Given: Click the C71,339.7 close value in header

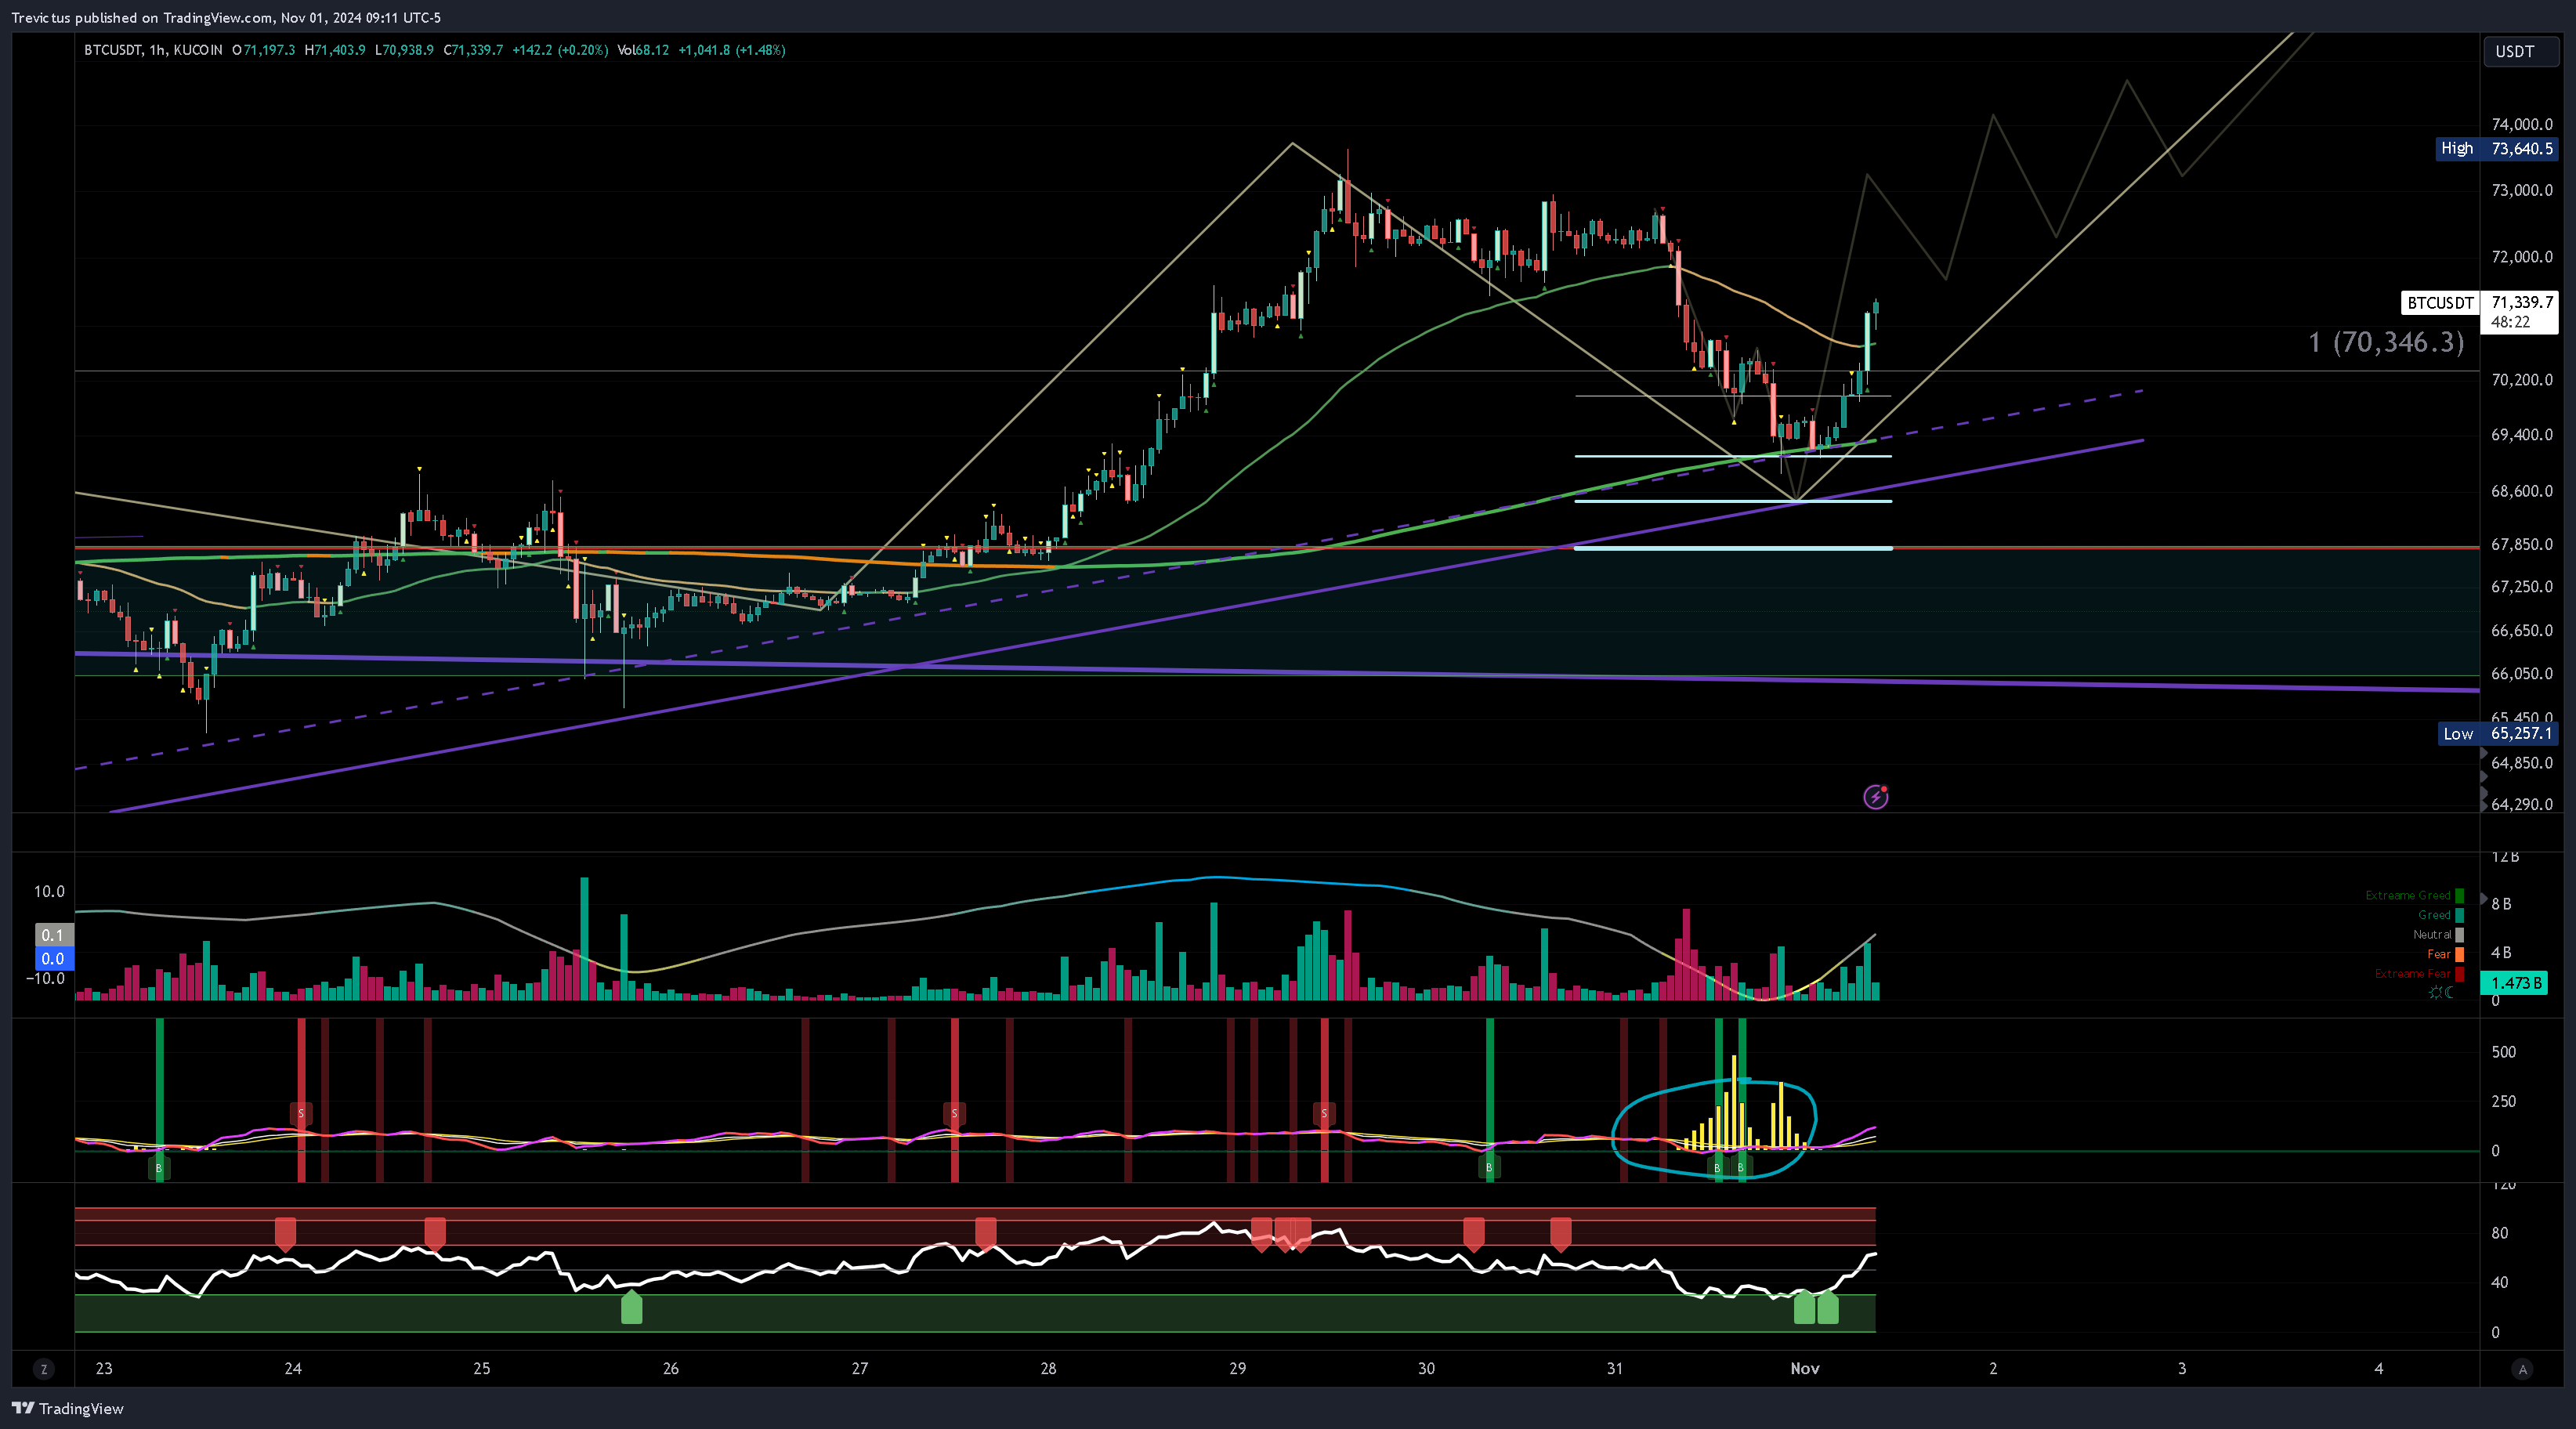Looking at the screenshot, I should pyautogui.click(x=474, y=50).
